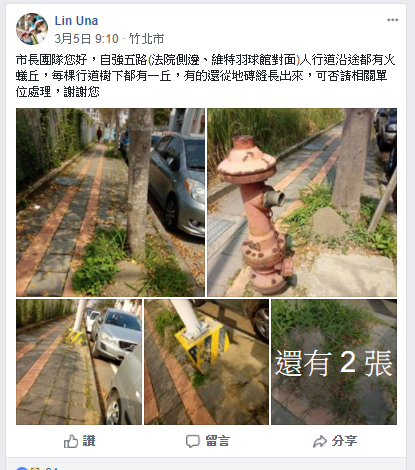Click the post text starting with 市長團隊您好
The image size is (415, 470).
206,76
